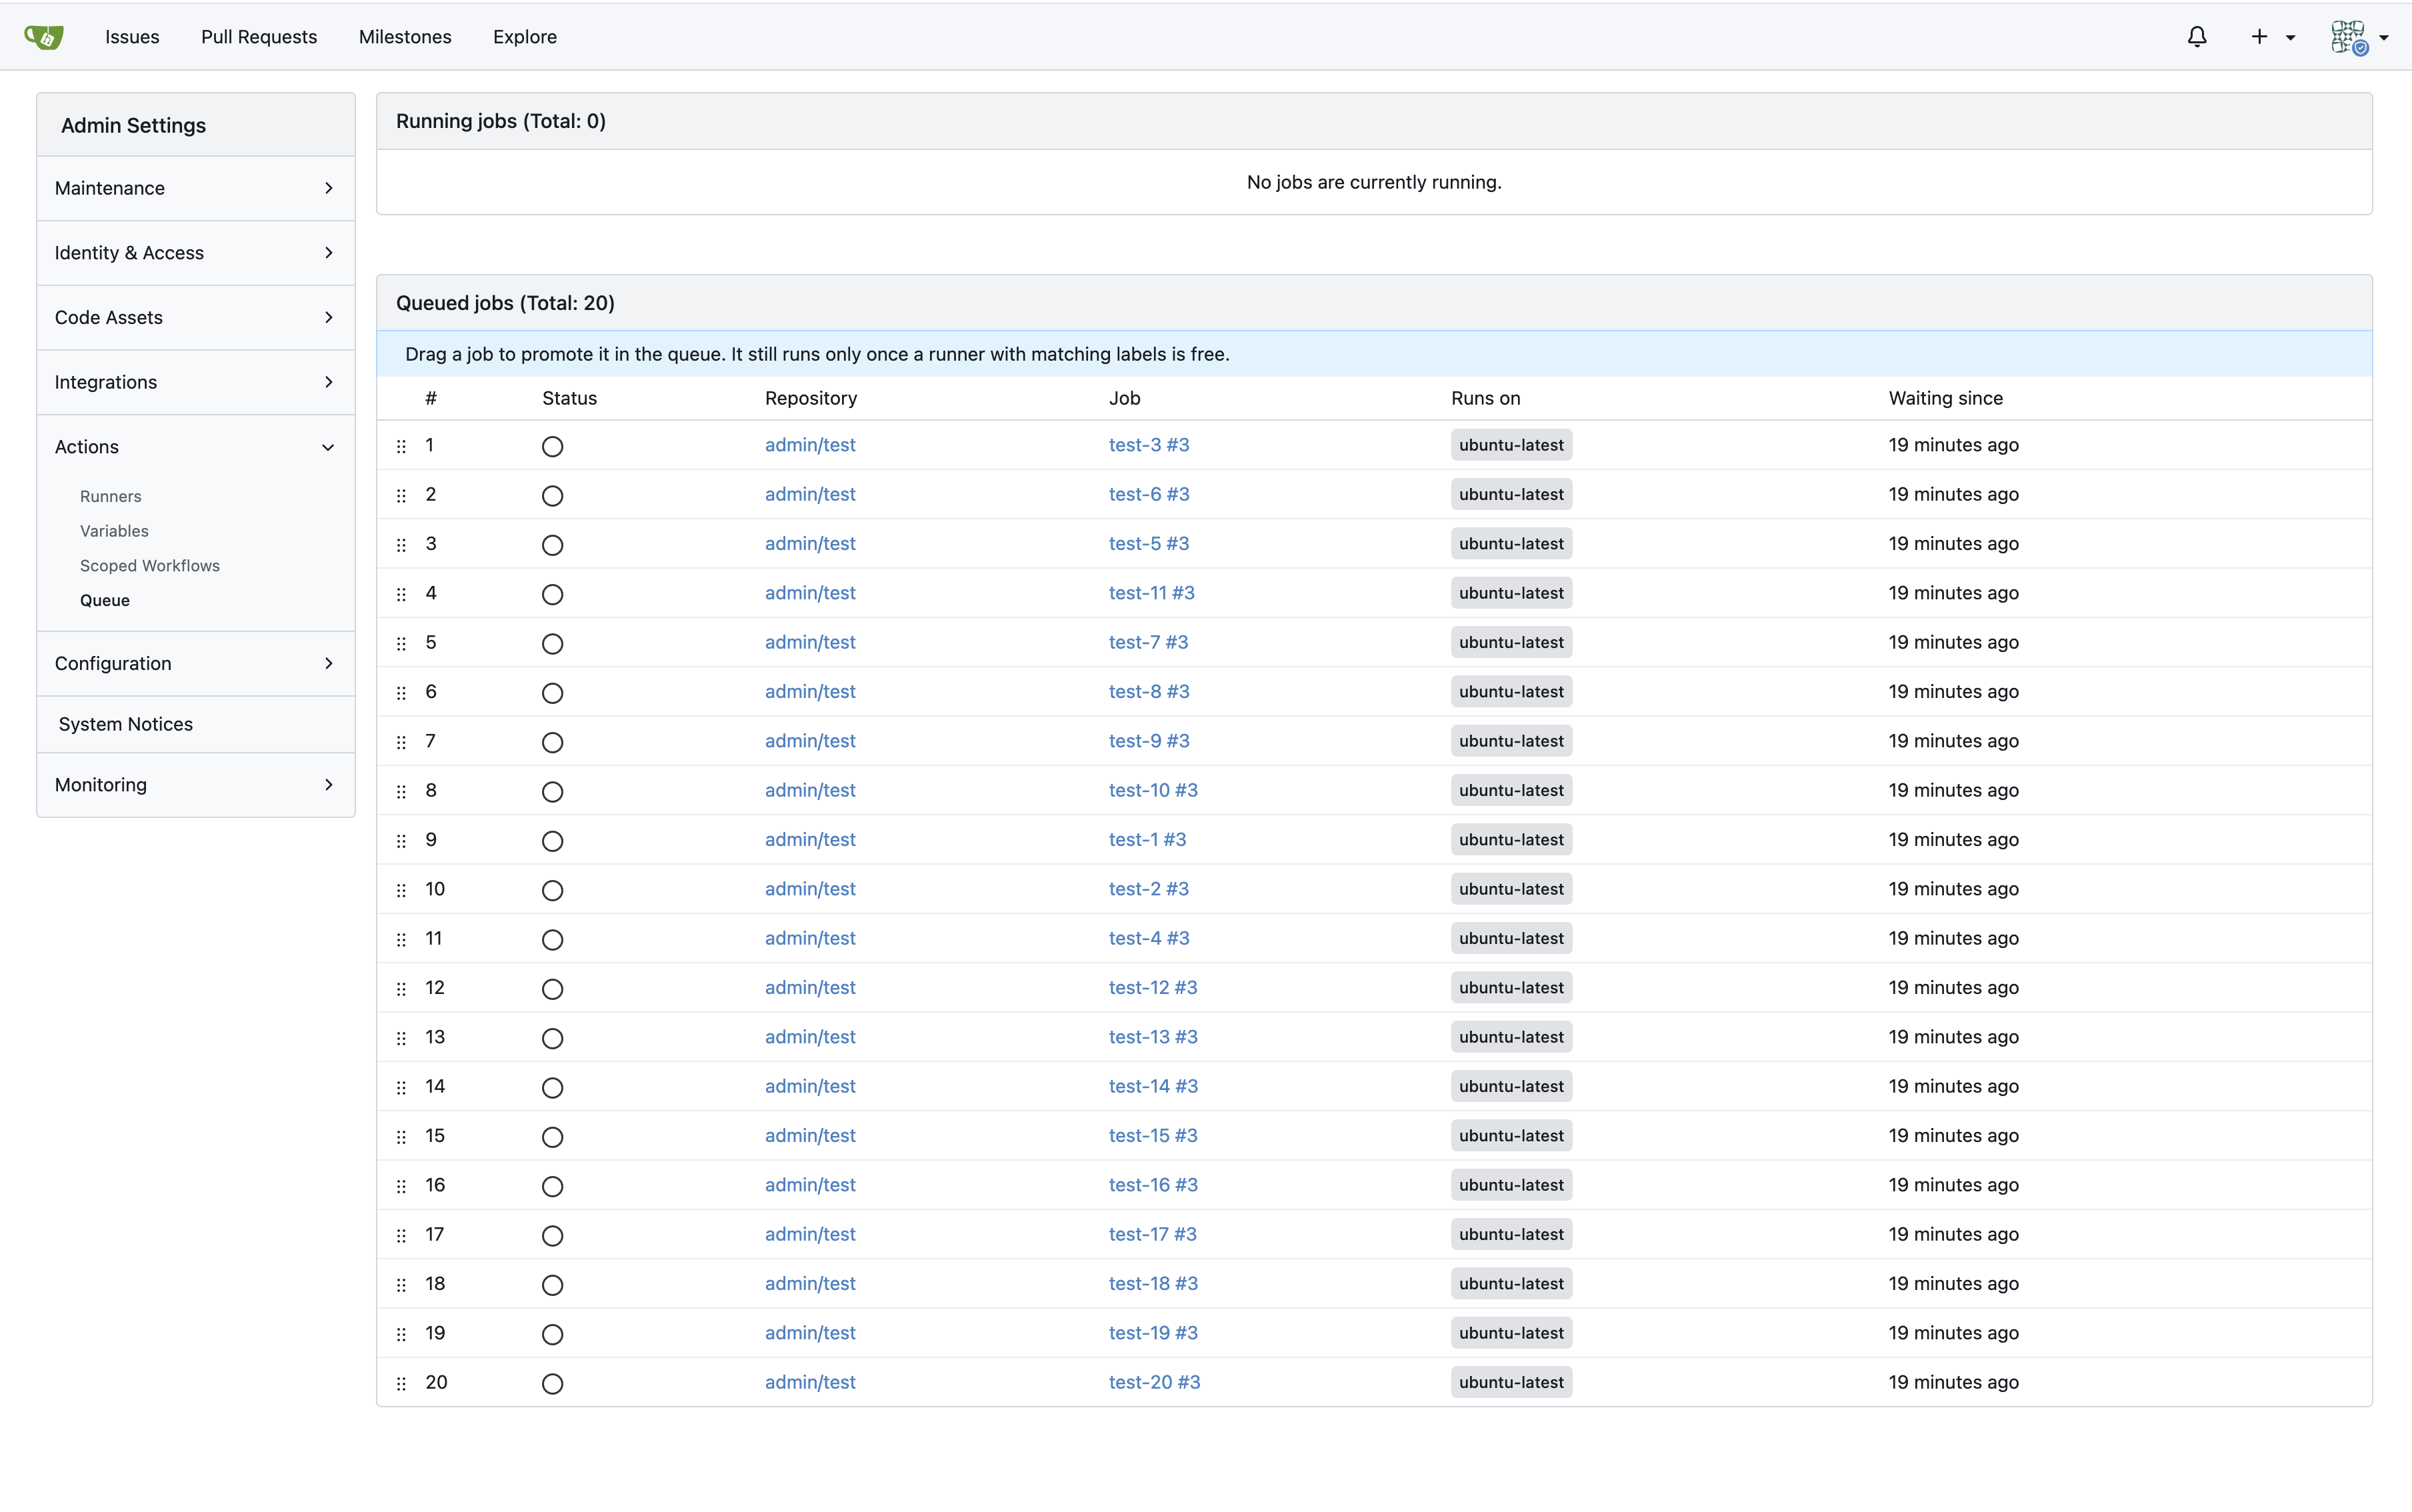Open the notifications bell
Viewport: 2412px width, 1512px height.
pyautogui.click(x=2196, y=37)
